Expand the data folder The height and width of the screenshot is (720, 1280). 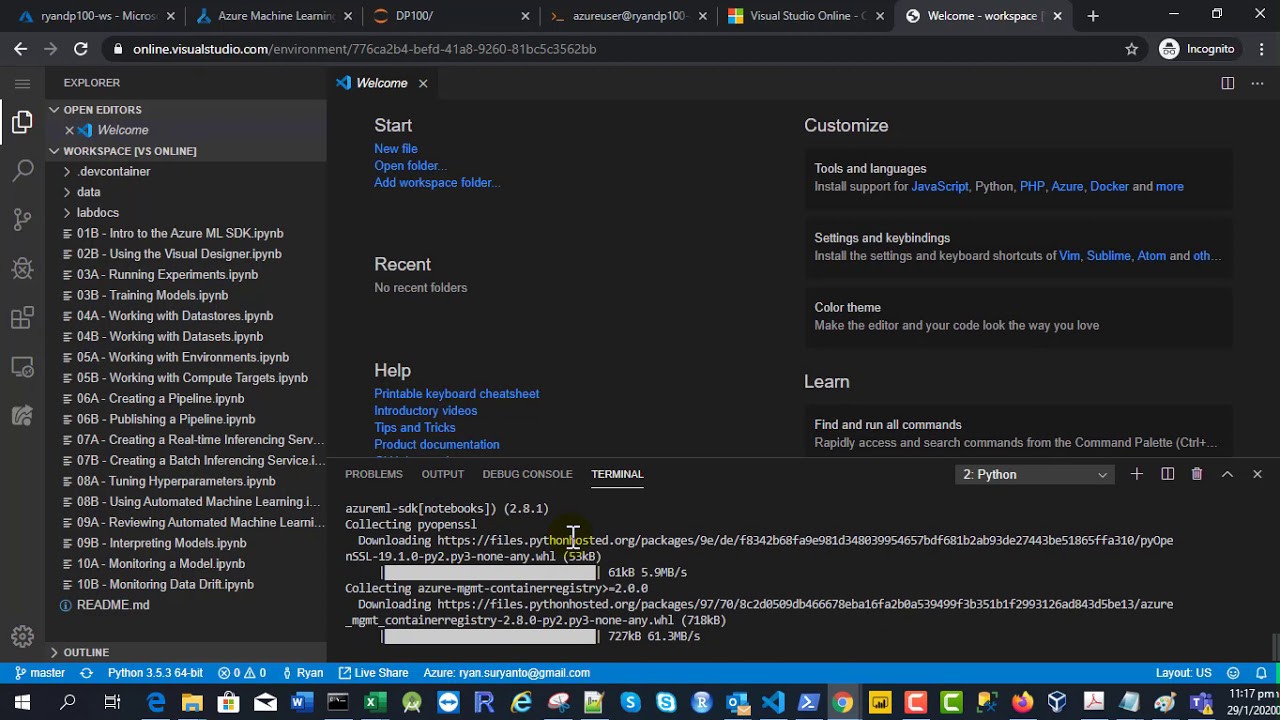point(186,192)
